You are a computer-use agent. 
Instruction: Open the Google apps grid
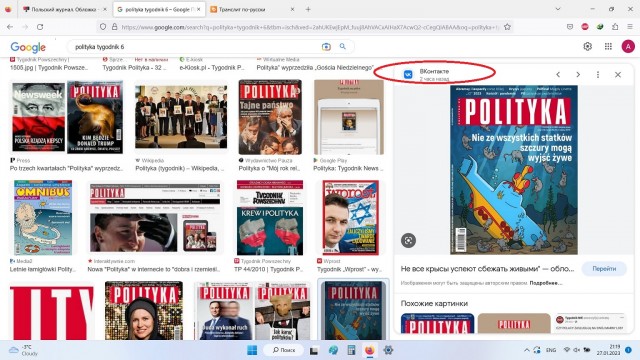608,47
